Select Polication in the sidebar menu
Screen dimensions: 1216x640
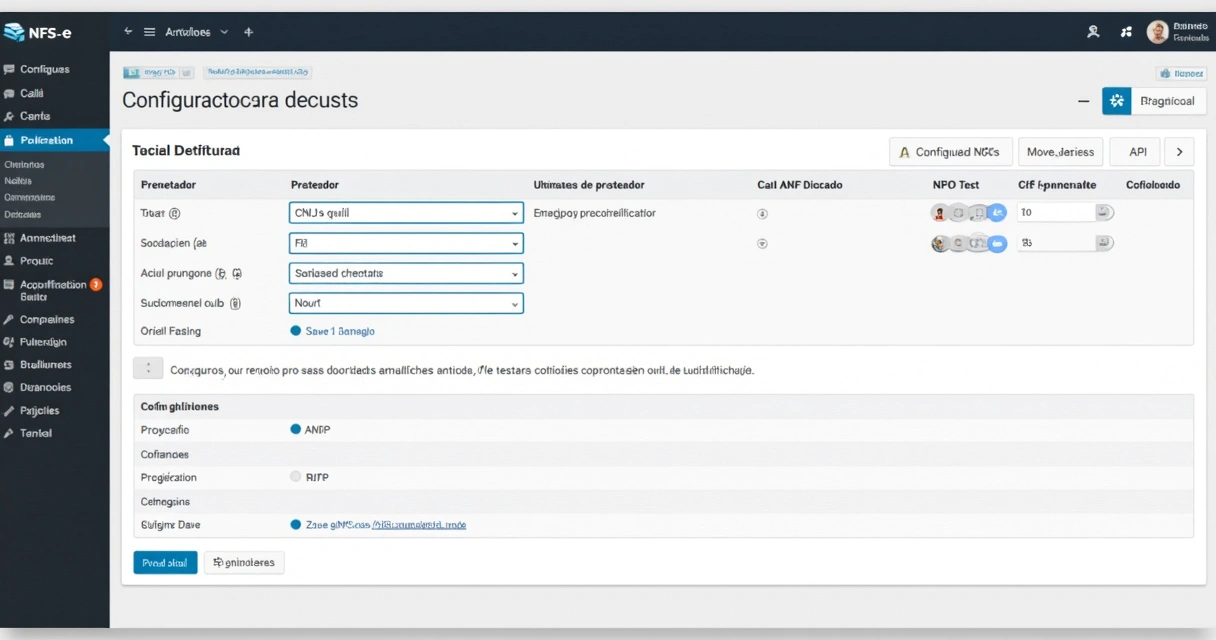(x=45, y=138)
